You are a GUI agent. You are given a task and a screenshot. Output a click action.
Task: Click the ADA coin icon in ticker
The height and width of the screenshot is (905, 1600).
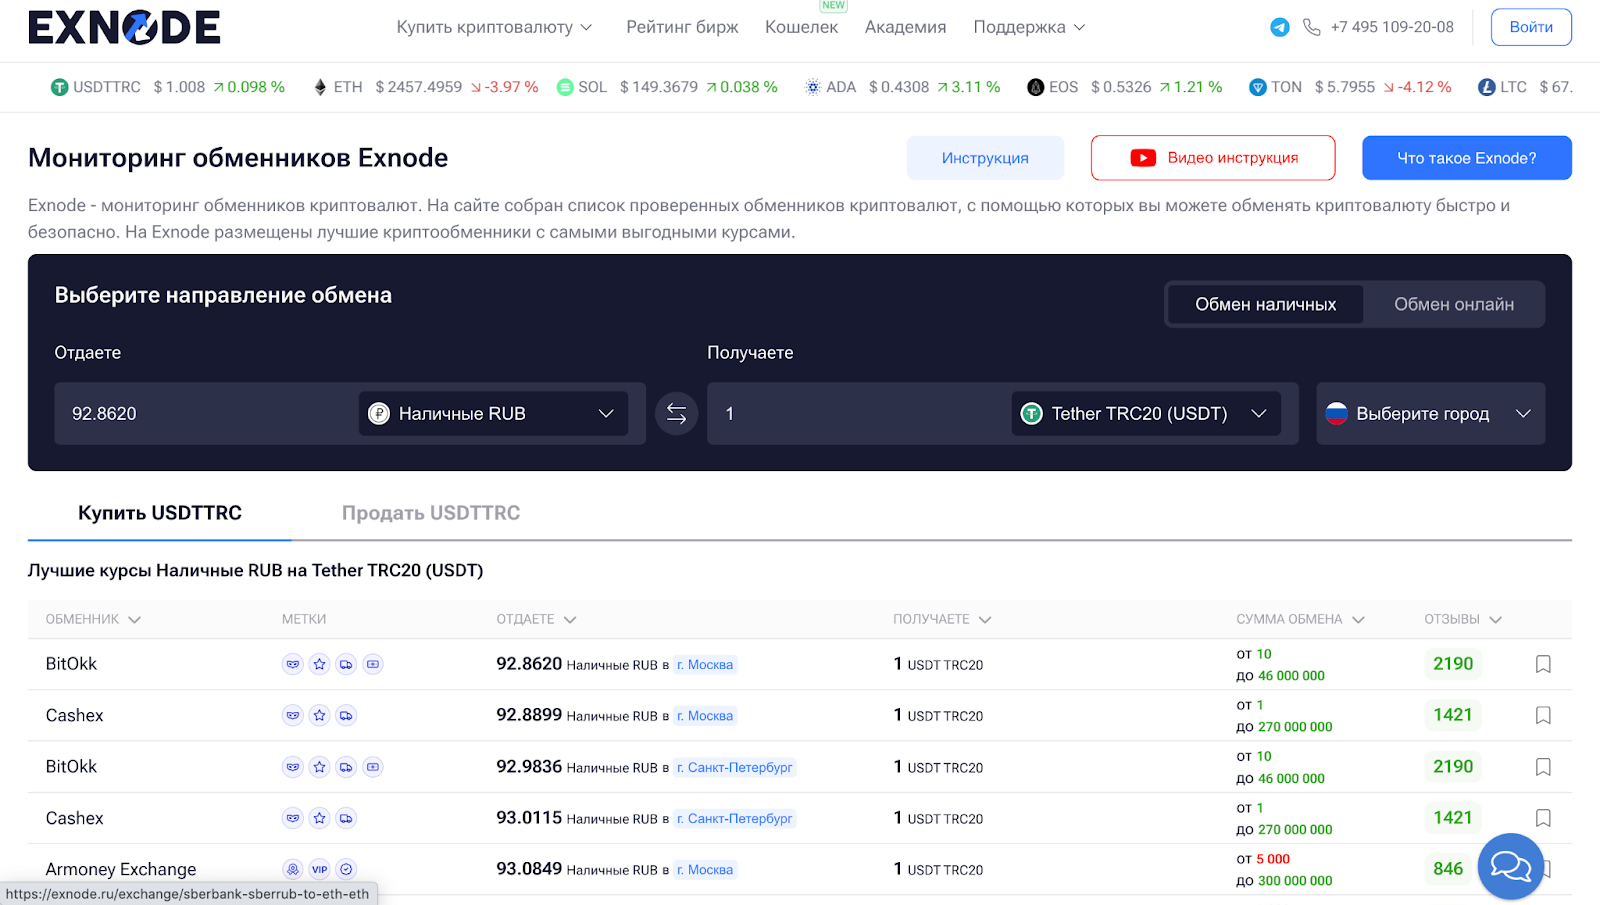pyautogui.click(x=813, y=87)
